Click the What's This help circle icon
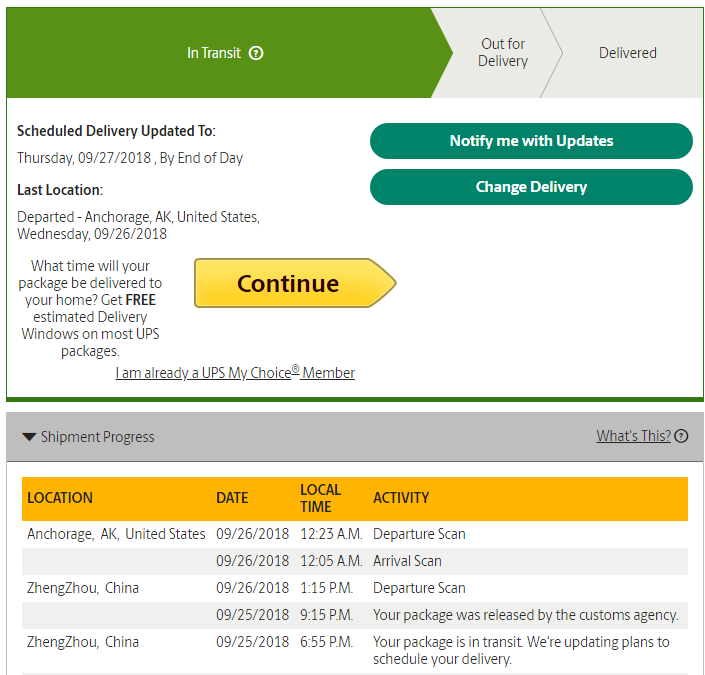 click(681, 436)
